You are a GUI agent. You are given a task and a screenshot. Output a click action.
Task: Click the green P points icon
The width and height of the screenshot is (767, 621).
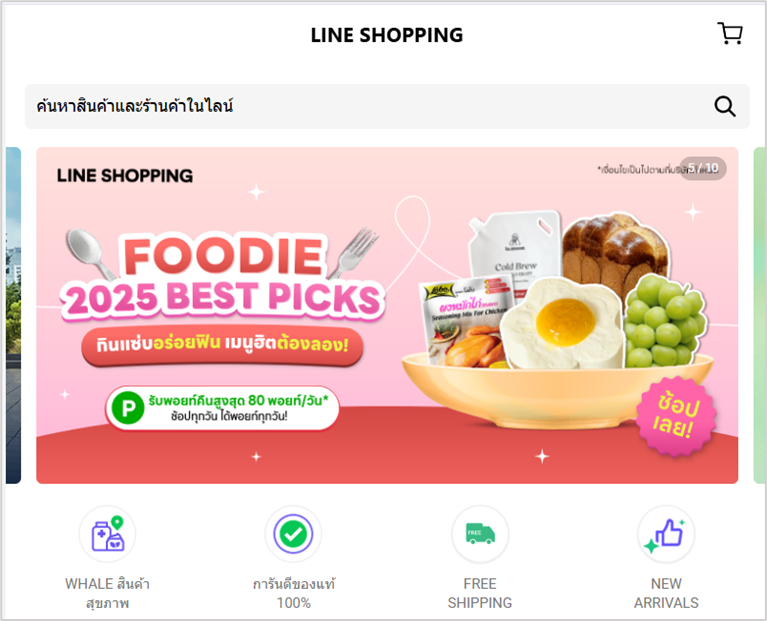pyautogui.click(x=128, y=408)
